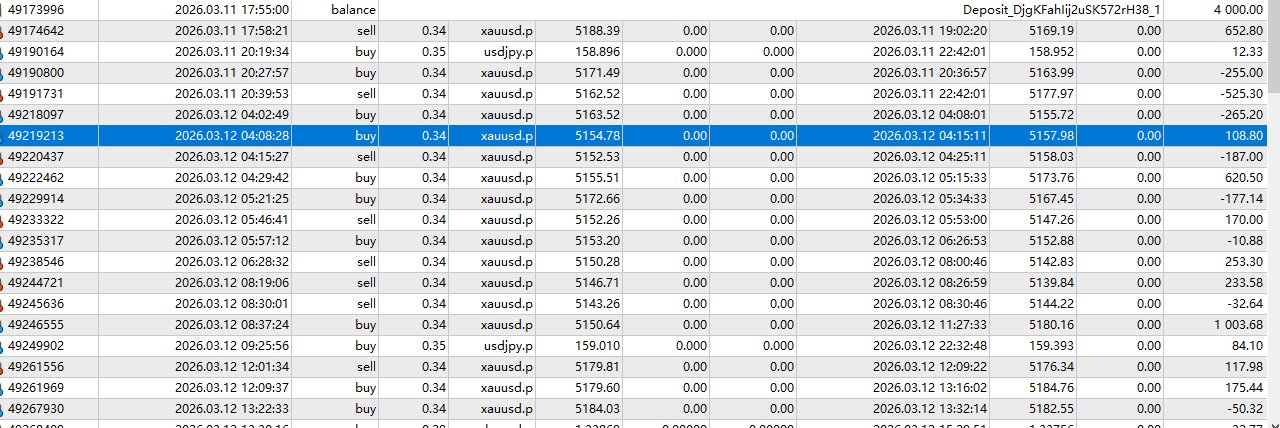1280x428 pixels.
Task: Click profit value 84.10
Action: pos(1247,345)
